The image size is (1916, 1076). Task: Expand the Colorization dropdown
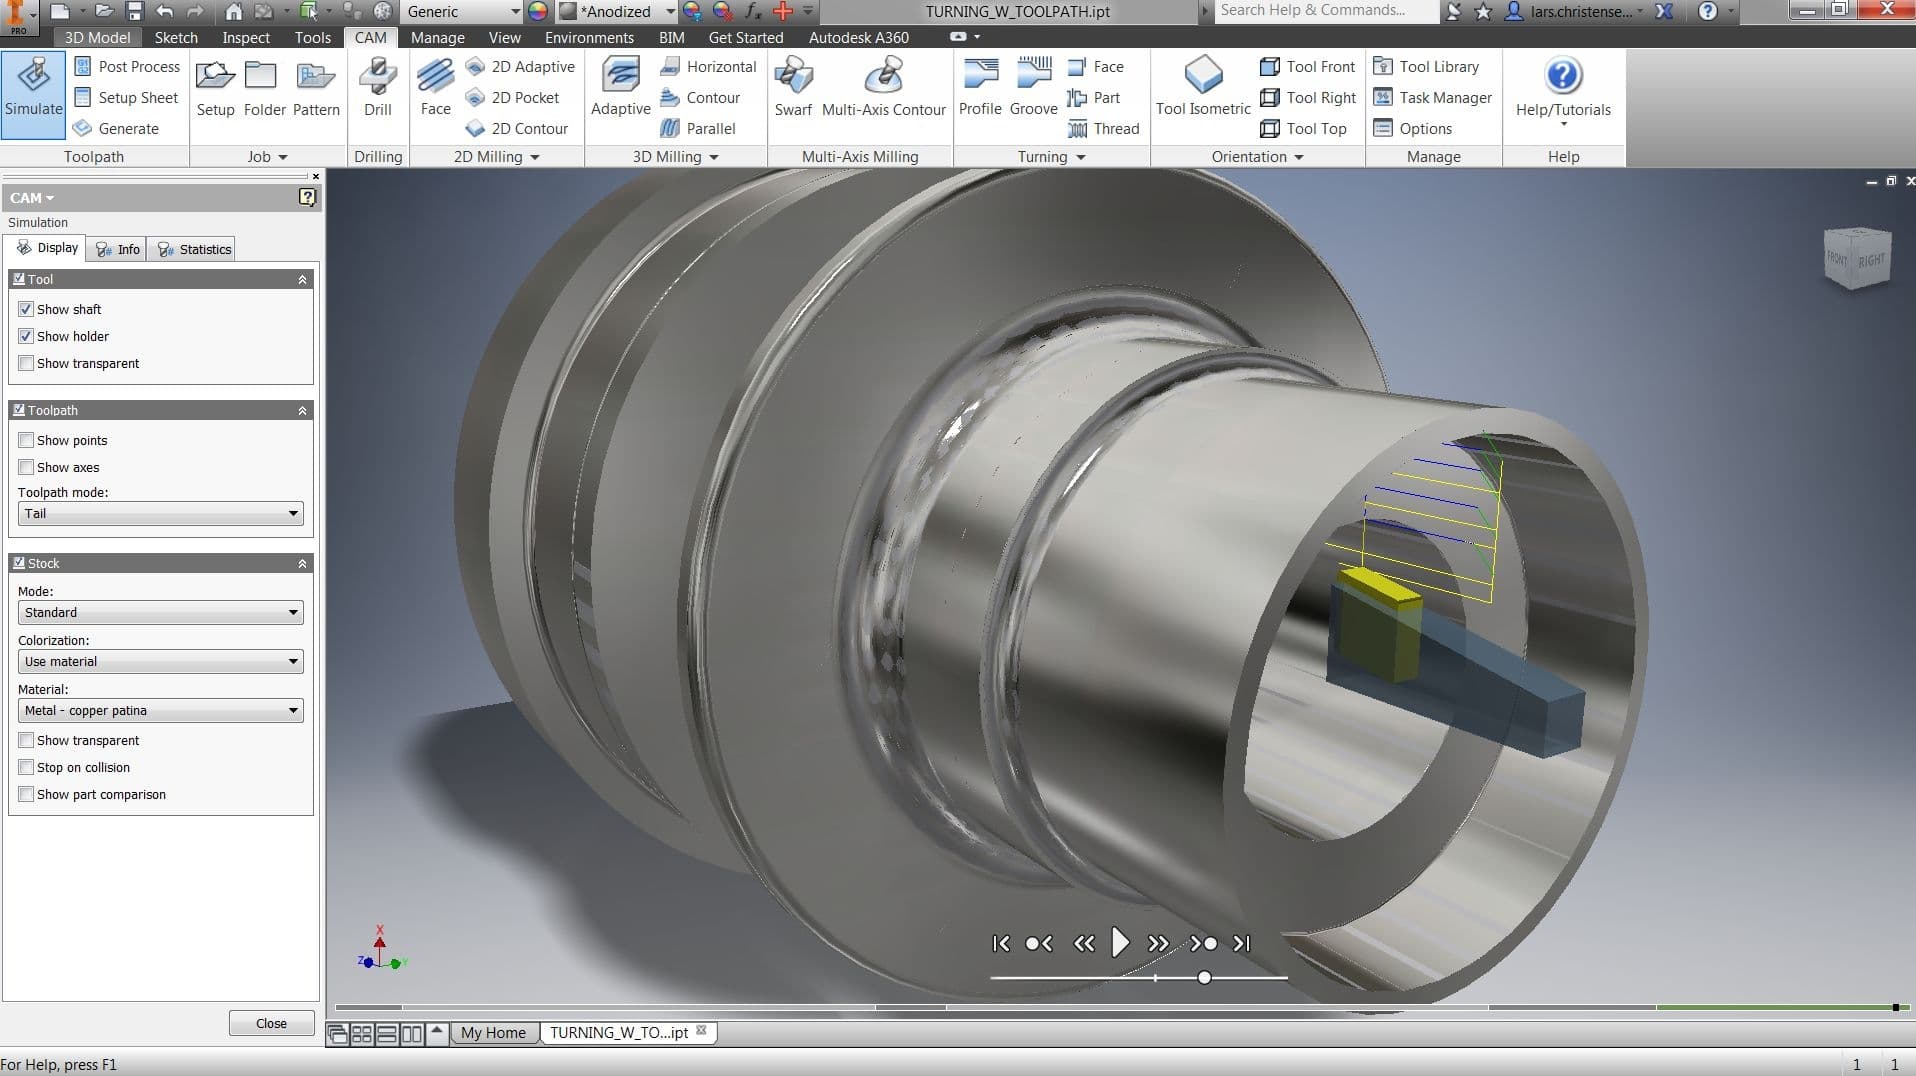[160, 662]
